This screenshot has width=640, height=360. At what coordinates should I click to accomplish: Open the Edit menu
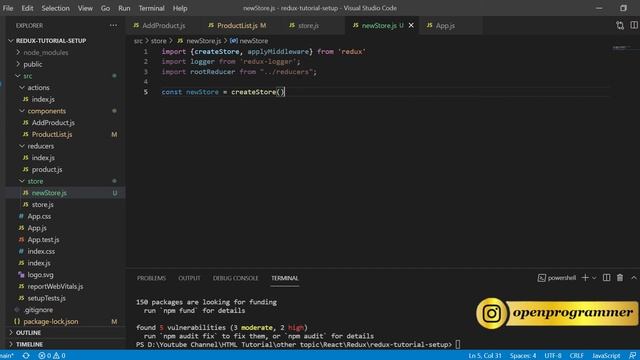(x=27, y=8)
